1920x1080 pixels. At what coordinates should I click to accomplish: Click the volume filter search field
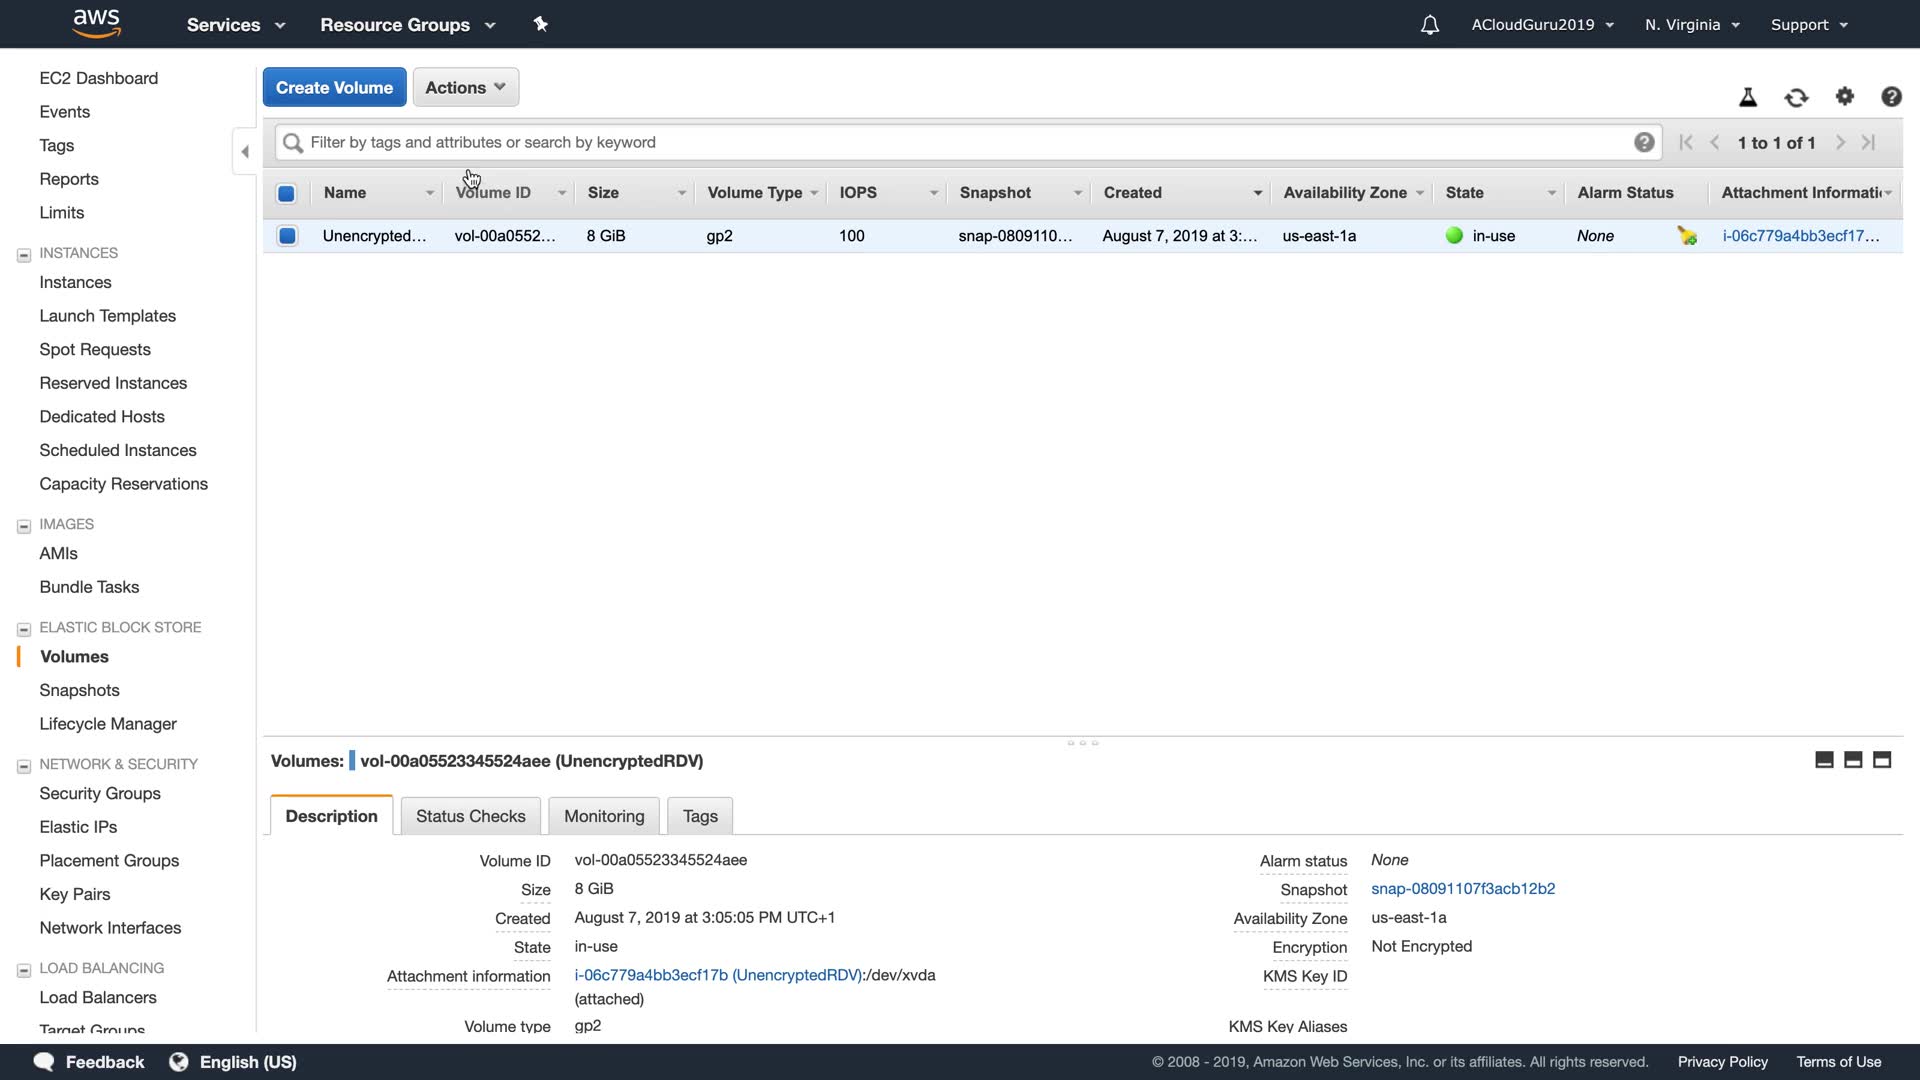pyautogui.click(x=960, y=142)
